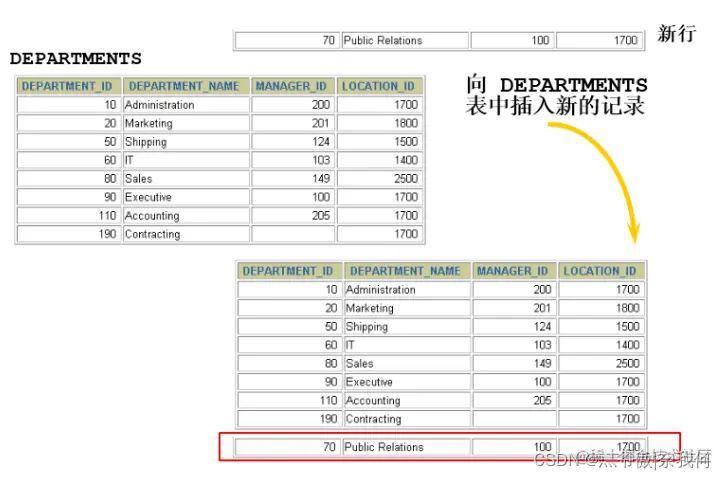Image resolution: width=727 pixels, height=480 pixels.
Task: Click the 1700 value in the 新行 row
Action: click(626, 41)
